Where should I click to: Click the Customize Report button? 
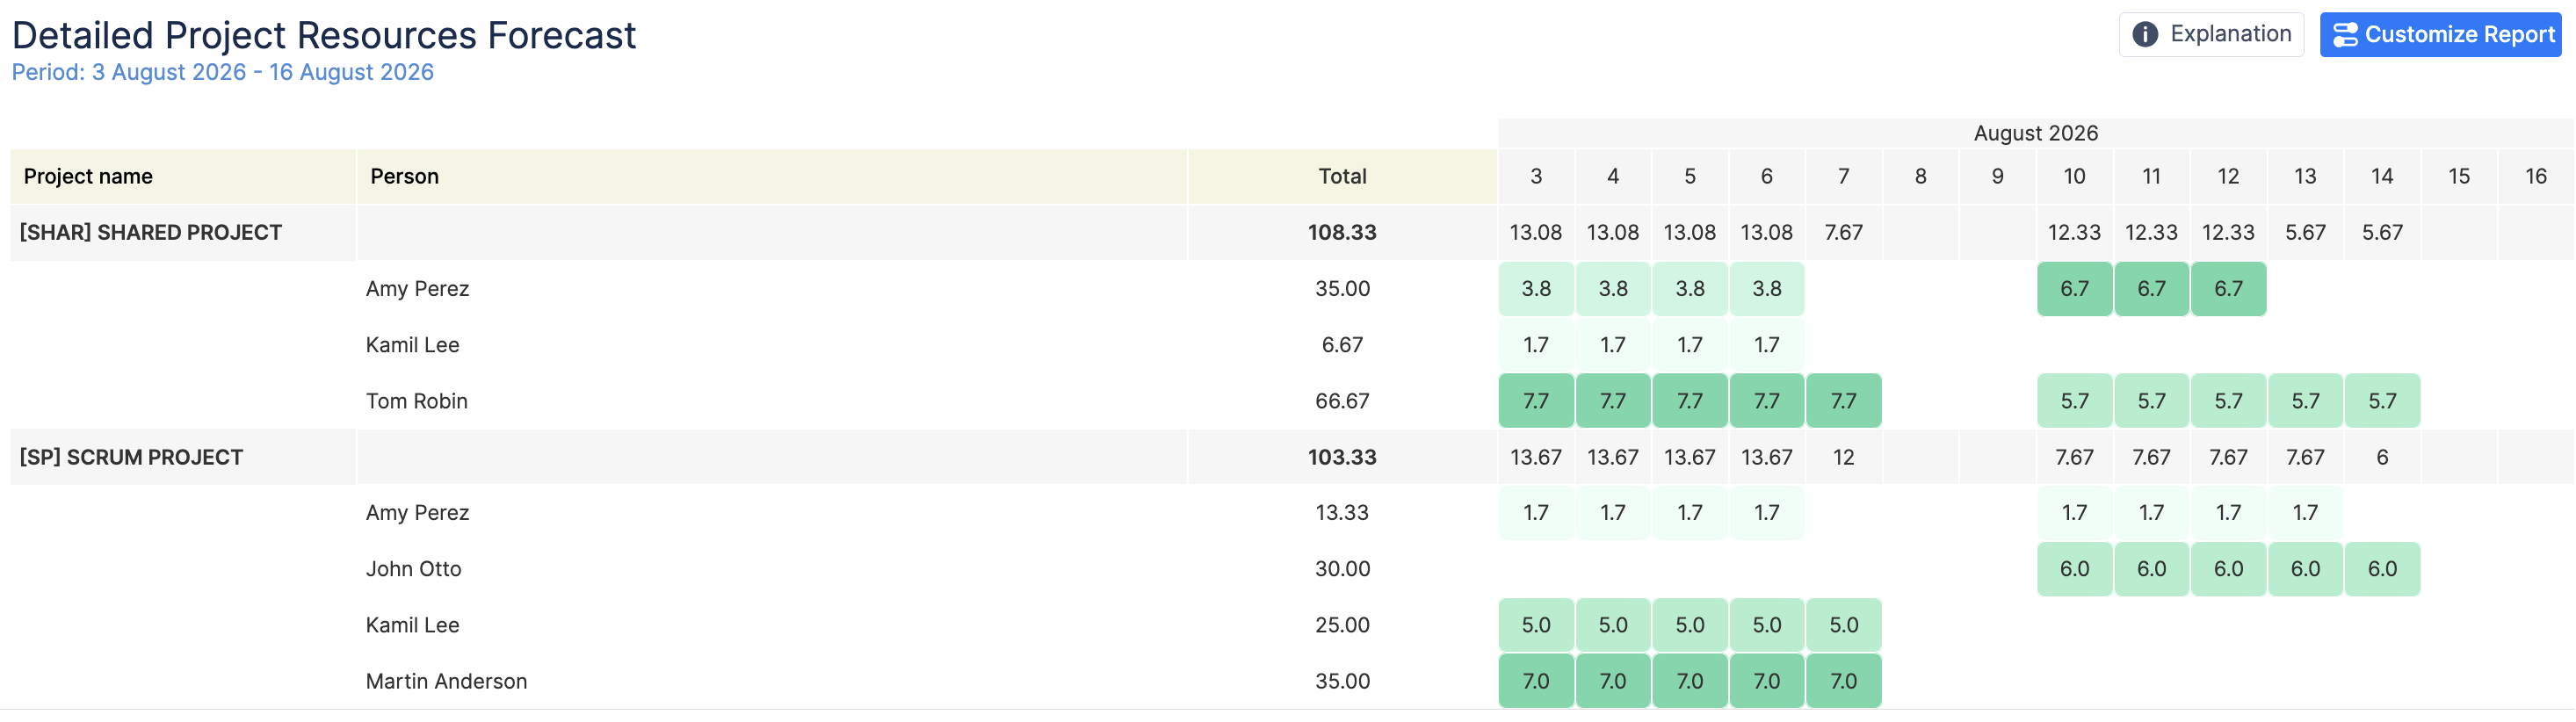2440,35
